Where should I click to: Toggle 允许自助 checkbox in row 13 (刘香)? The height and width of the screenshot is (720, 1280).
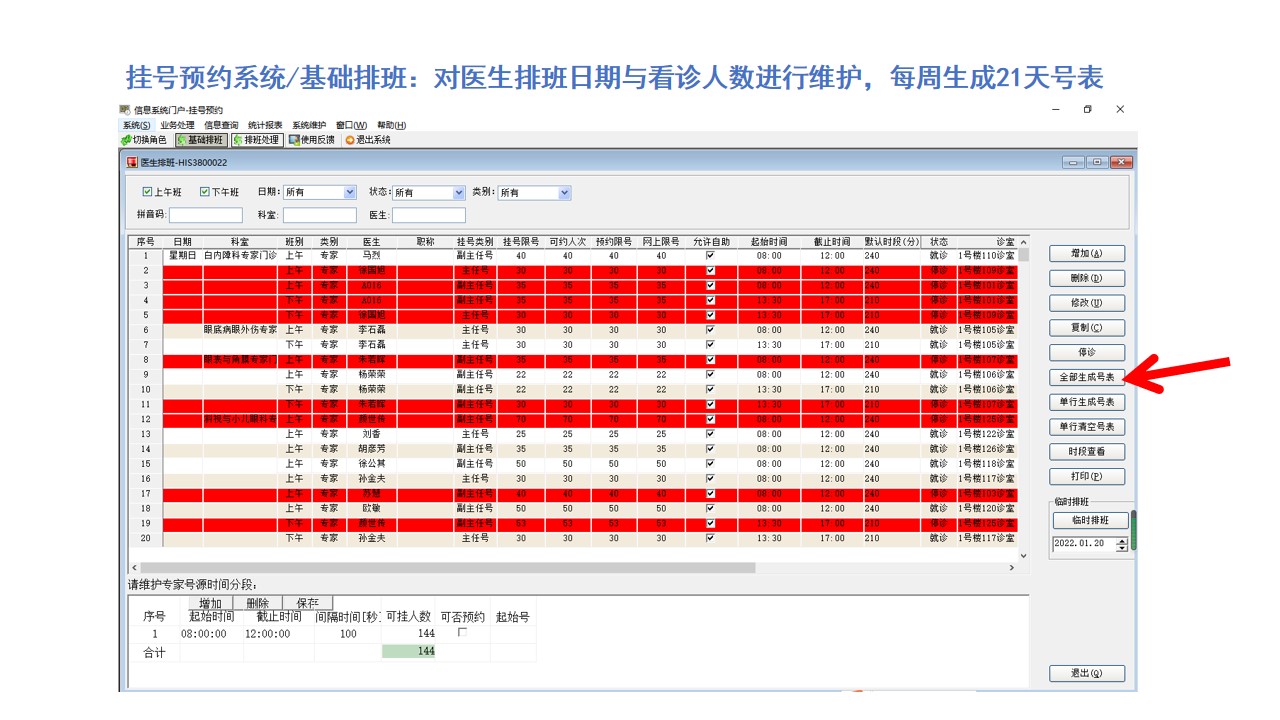click(710, 434)
